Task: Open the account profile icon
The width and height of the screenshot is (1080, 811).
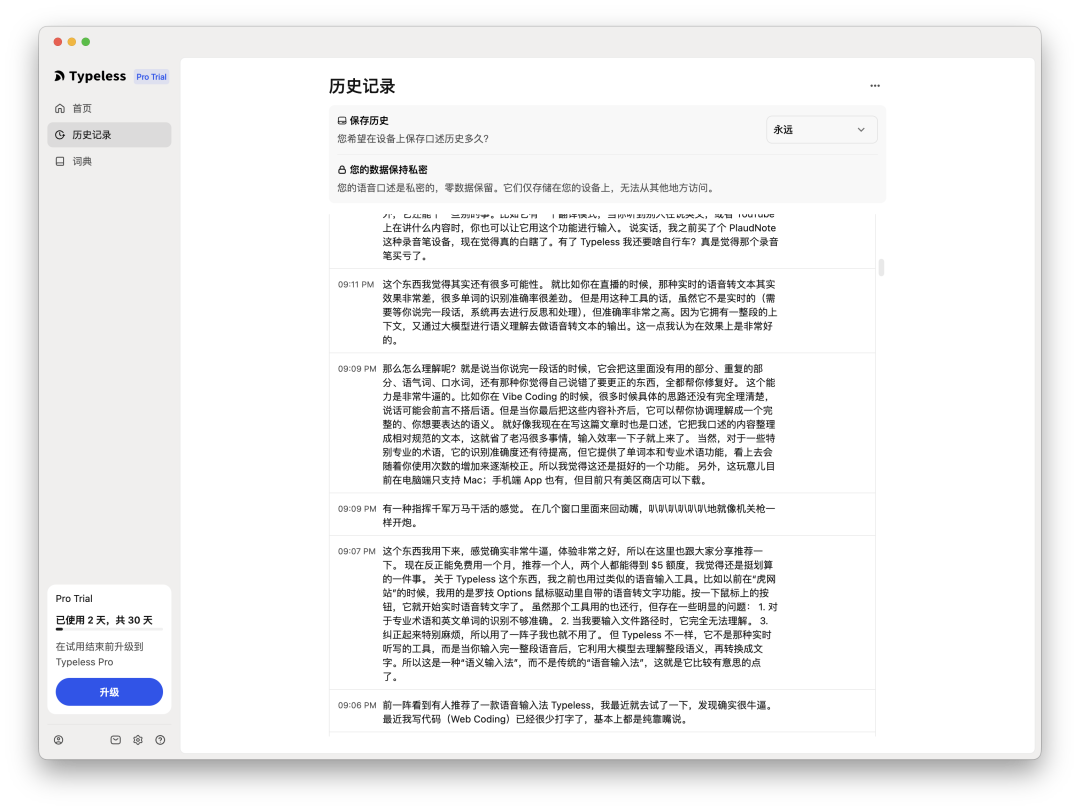Action: pos(59,740)
